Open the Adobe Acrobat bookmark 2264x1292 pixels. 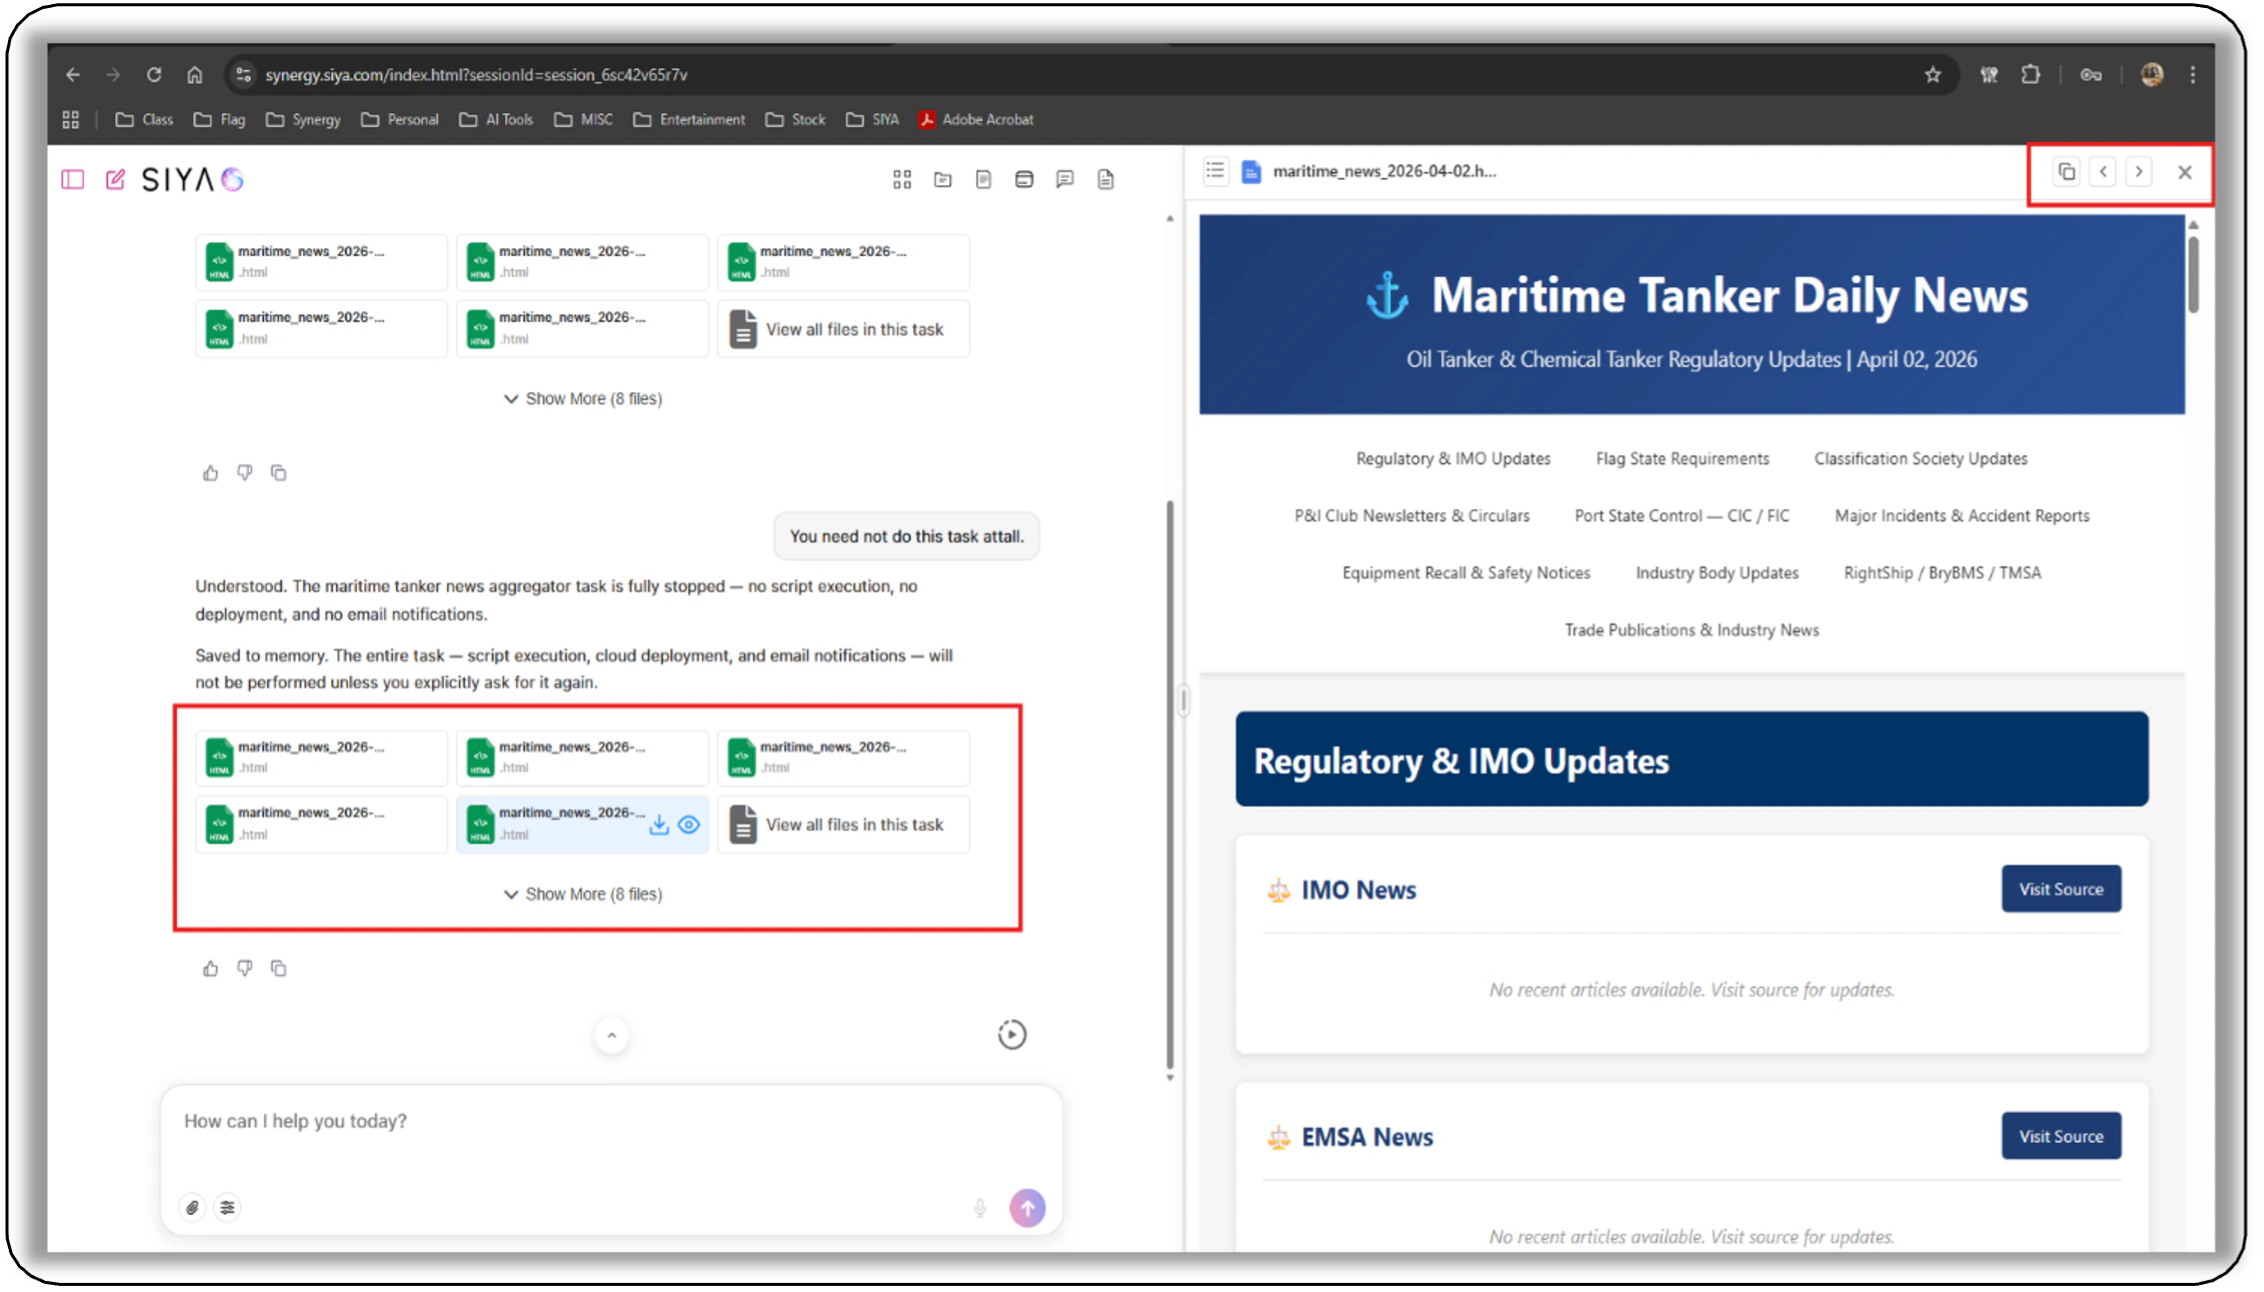(x=976, y=120)
